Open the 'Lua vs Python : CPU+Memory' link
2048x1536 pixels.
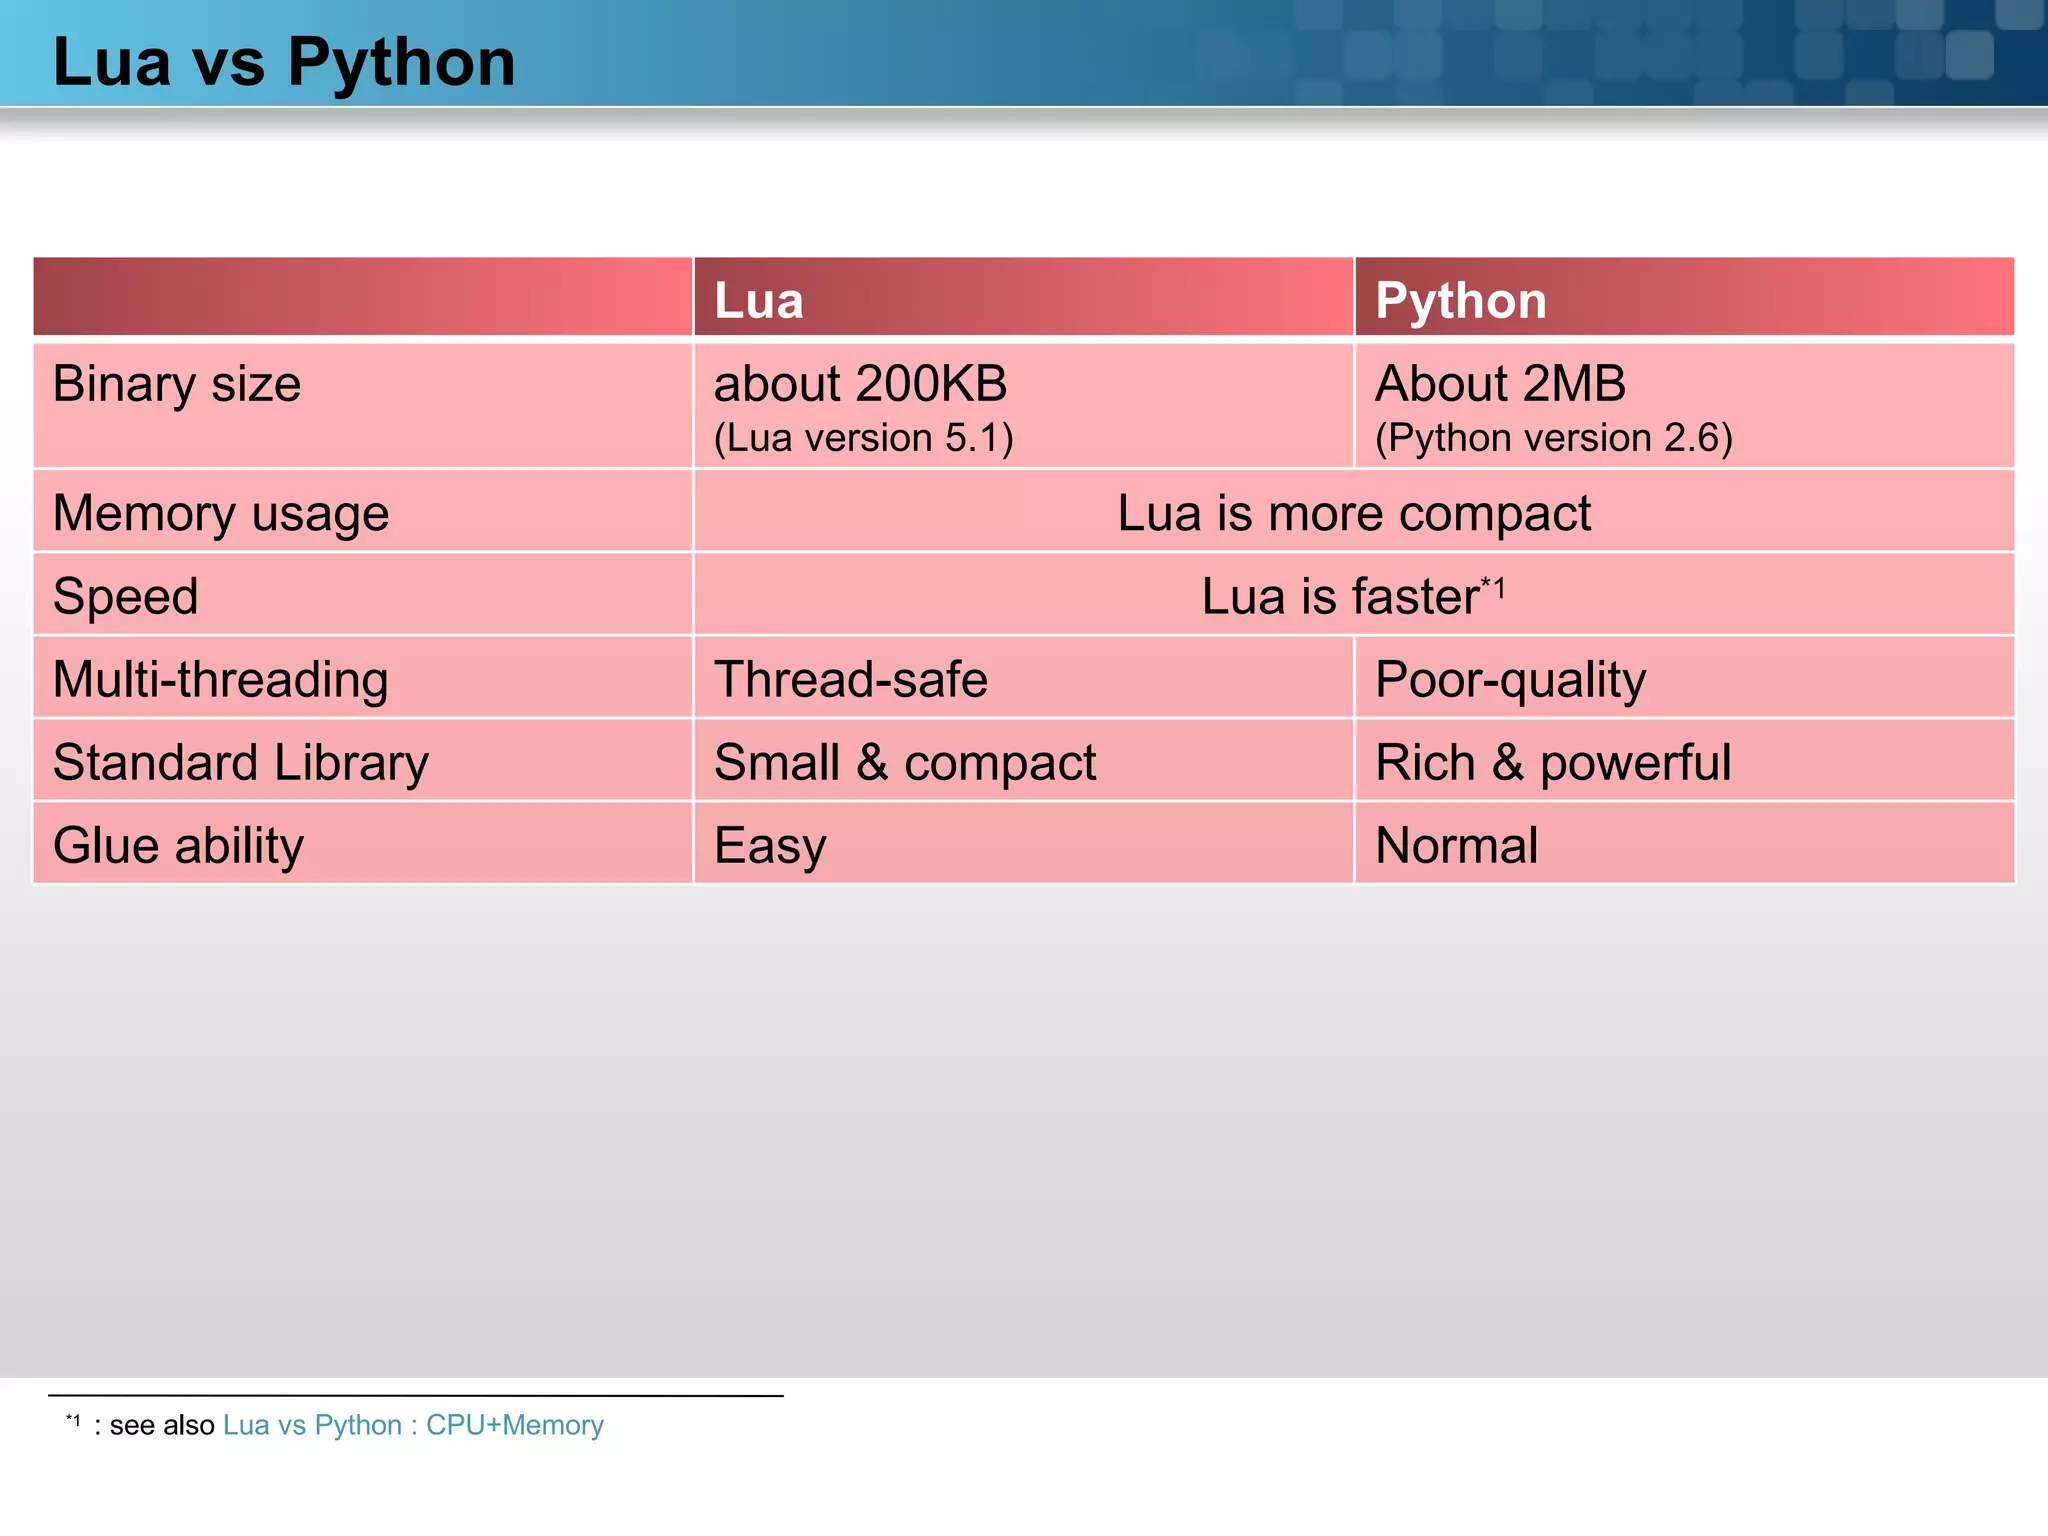pos(413,1424)
